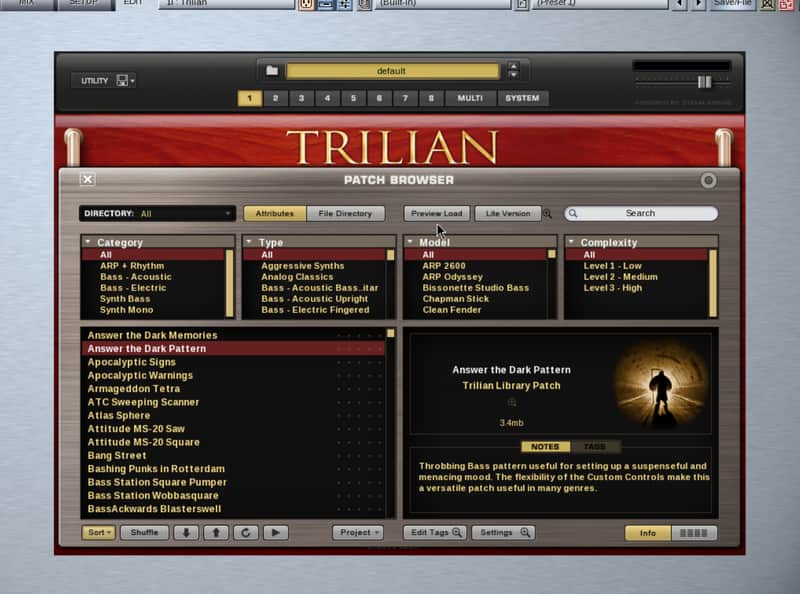Click the Edit Tags button
Image resolution: width=800 pixels, height=594 pixels.
(435, 533)
